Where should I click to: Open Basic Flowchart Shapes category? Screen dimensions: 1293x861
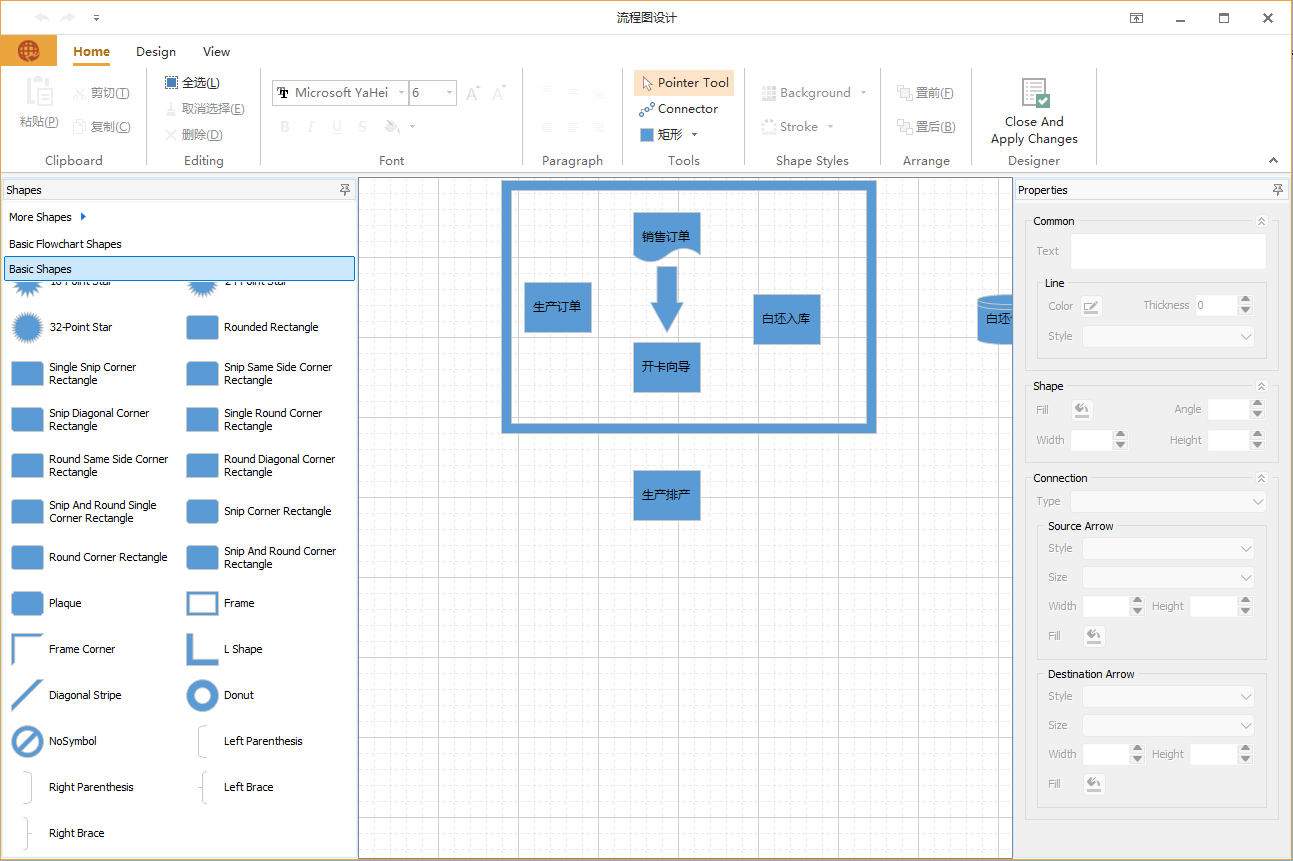(x=65, y=244)
